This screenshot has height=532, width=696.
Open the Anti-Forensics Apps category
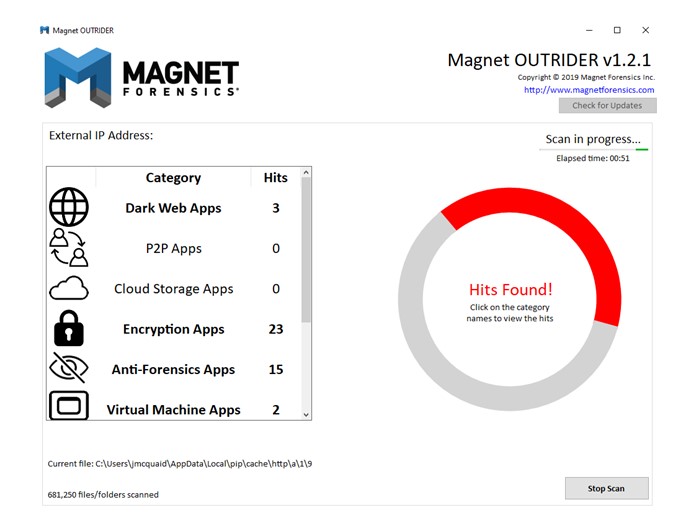click(x=173, y=370)
